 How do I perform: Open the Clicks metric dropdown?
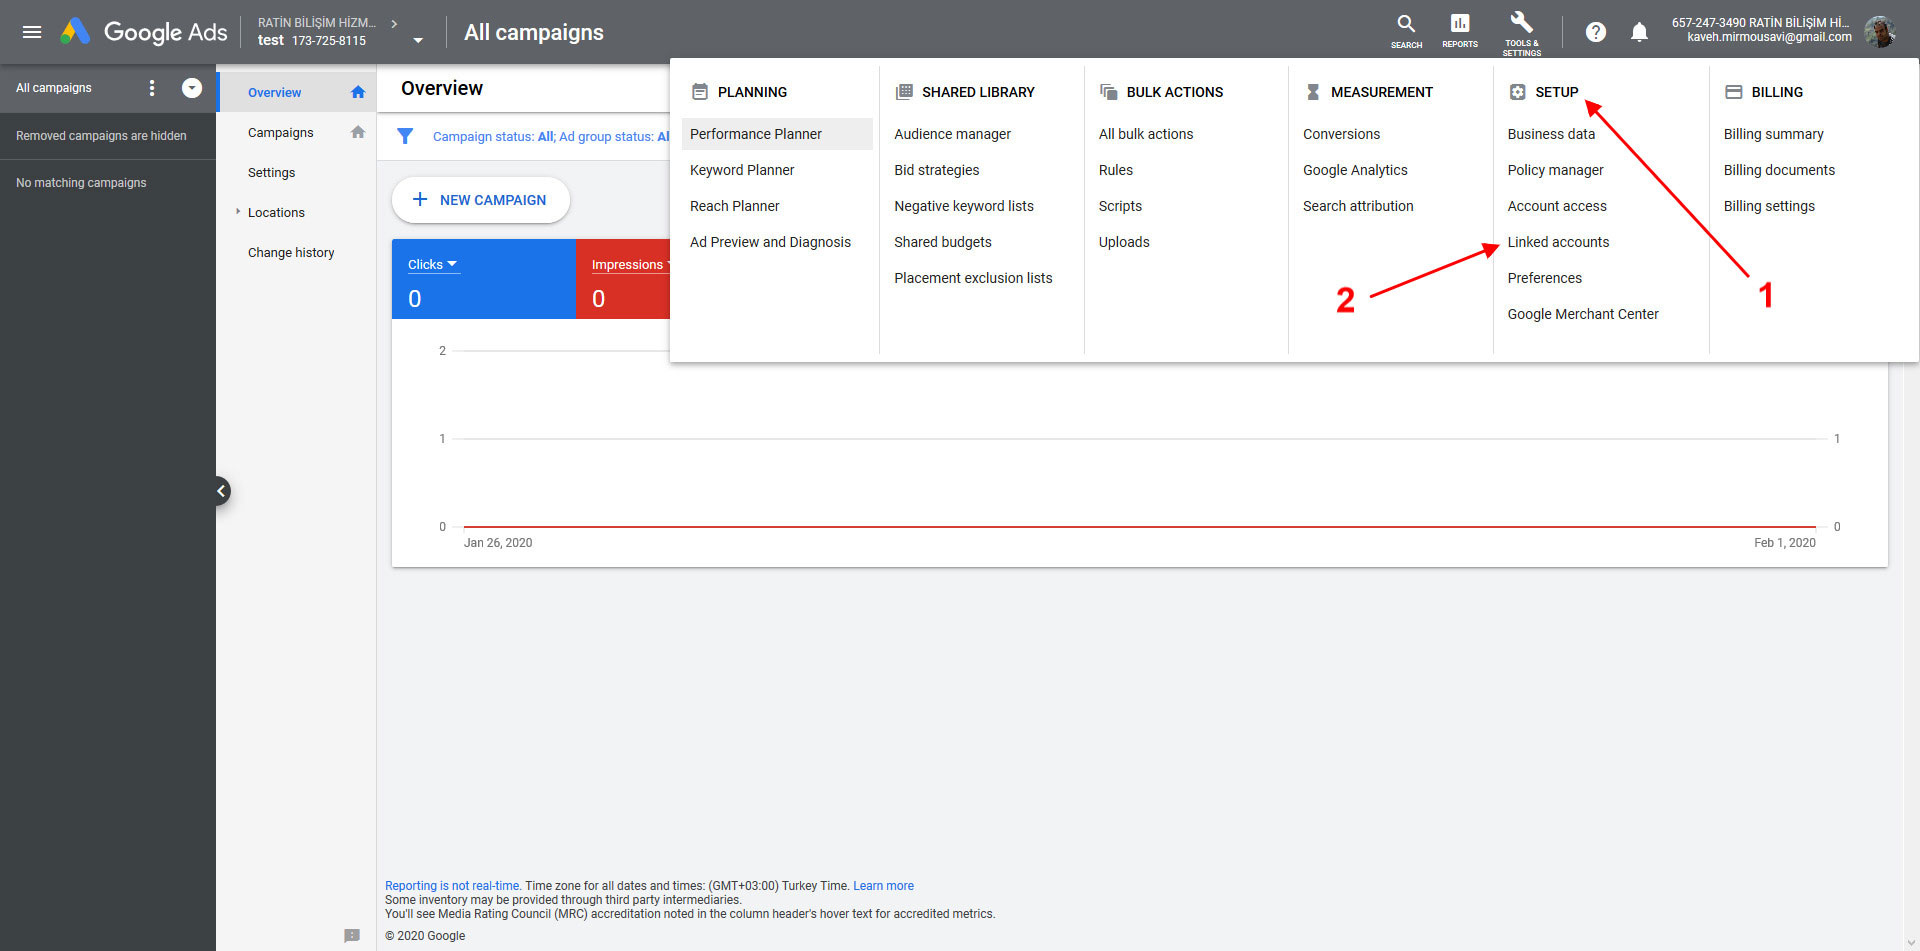pyautogui.click(x=433, y=265)
